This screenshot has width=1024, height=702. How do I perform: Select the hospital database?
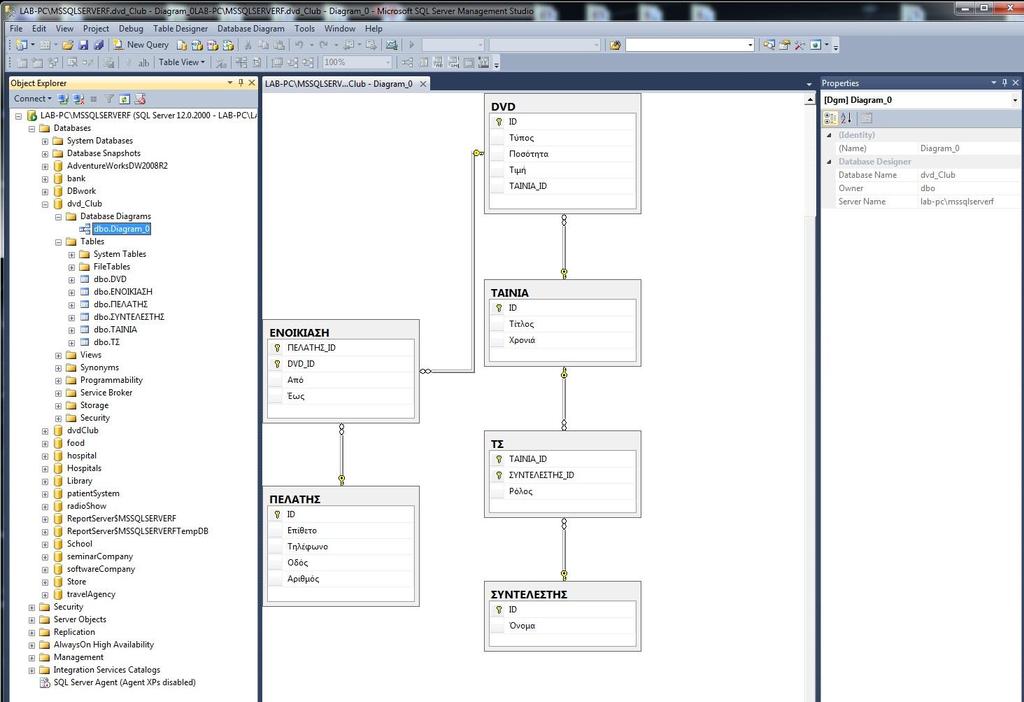[x=82, y=456]
